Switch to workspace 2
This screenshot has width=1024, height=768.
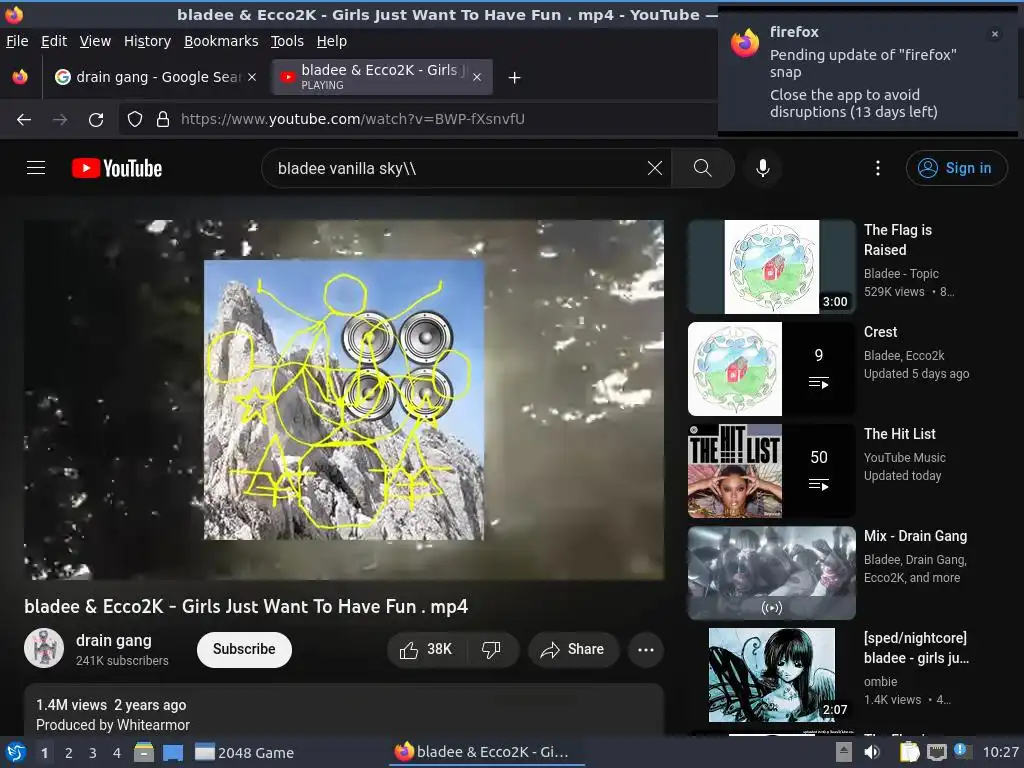click(69, 753)
